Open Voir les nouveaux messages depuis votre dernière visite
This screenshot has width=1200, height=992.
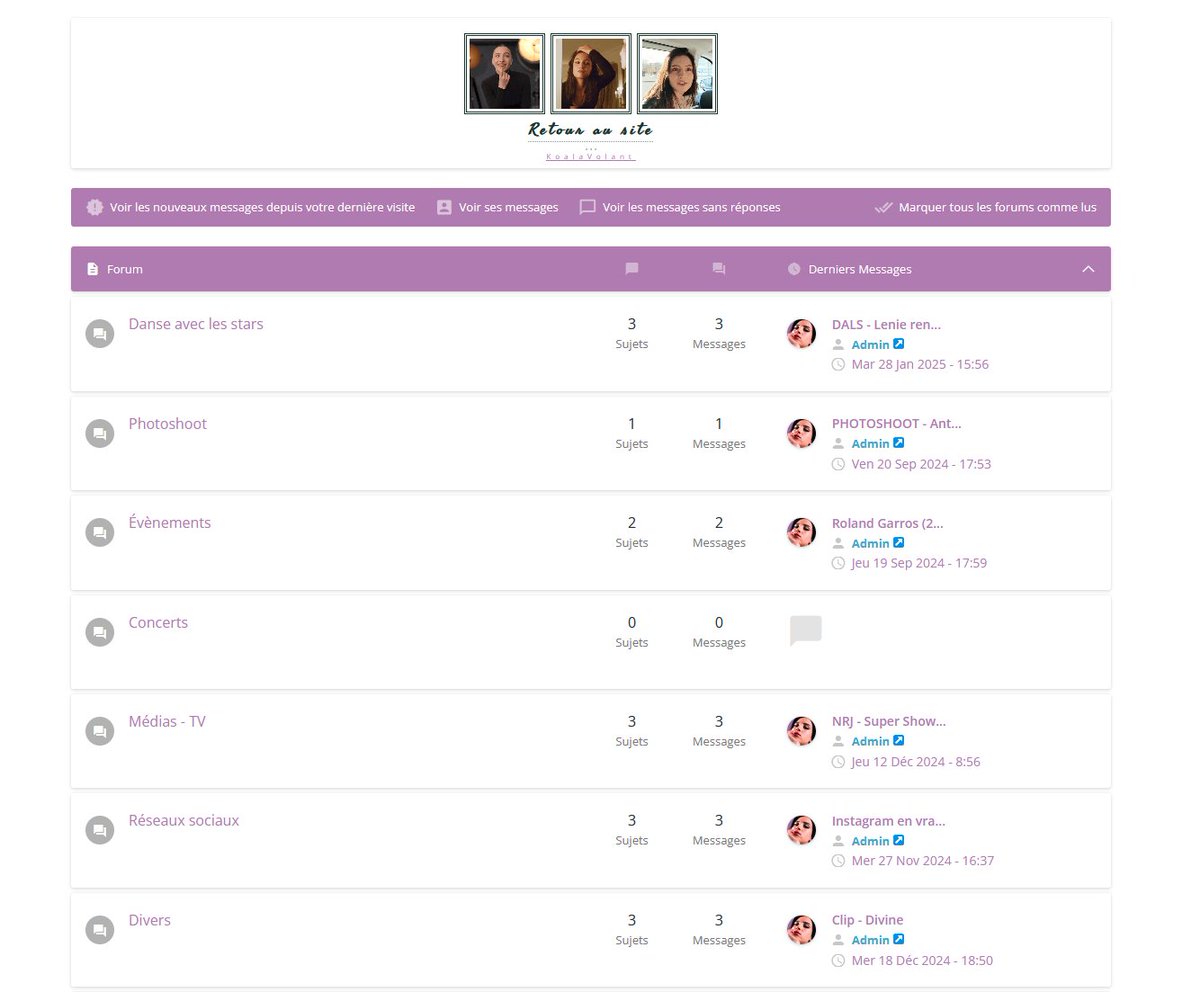[262, 207]
